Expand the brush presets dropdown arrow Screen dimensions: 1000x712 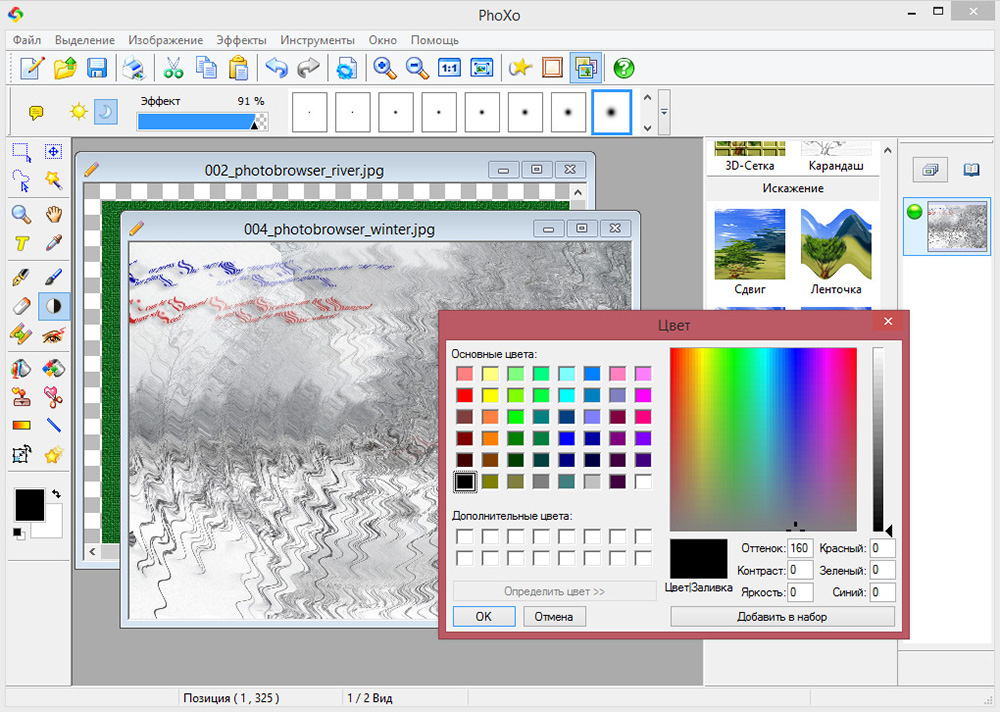click(x=664, y=112)
